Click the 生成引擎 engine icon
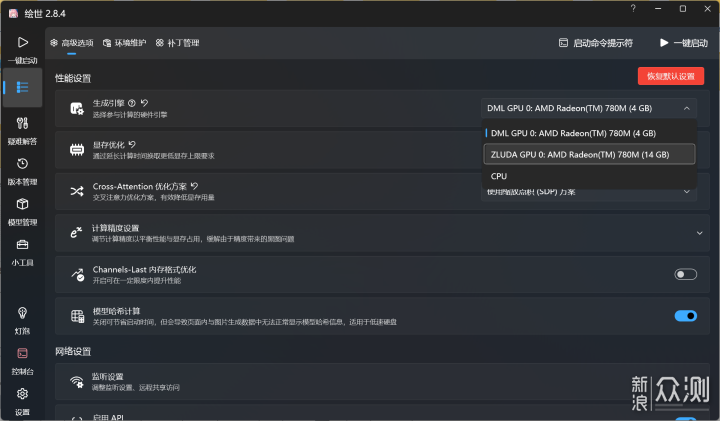Image resolution: width=720 pixels, height=421 pixels. point(77,108)
